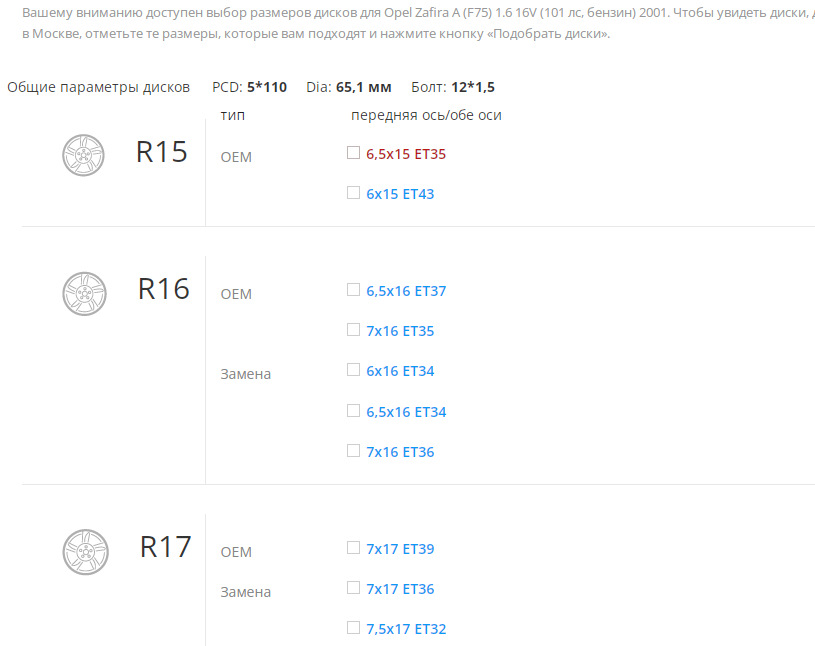Open the 7x16 ET36 size link
Image resolution: width=815 pixels, height=646 pixels.
(x=400, y=452)
